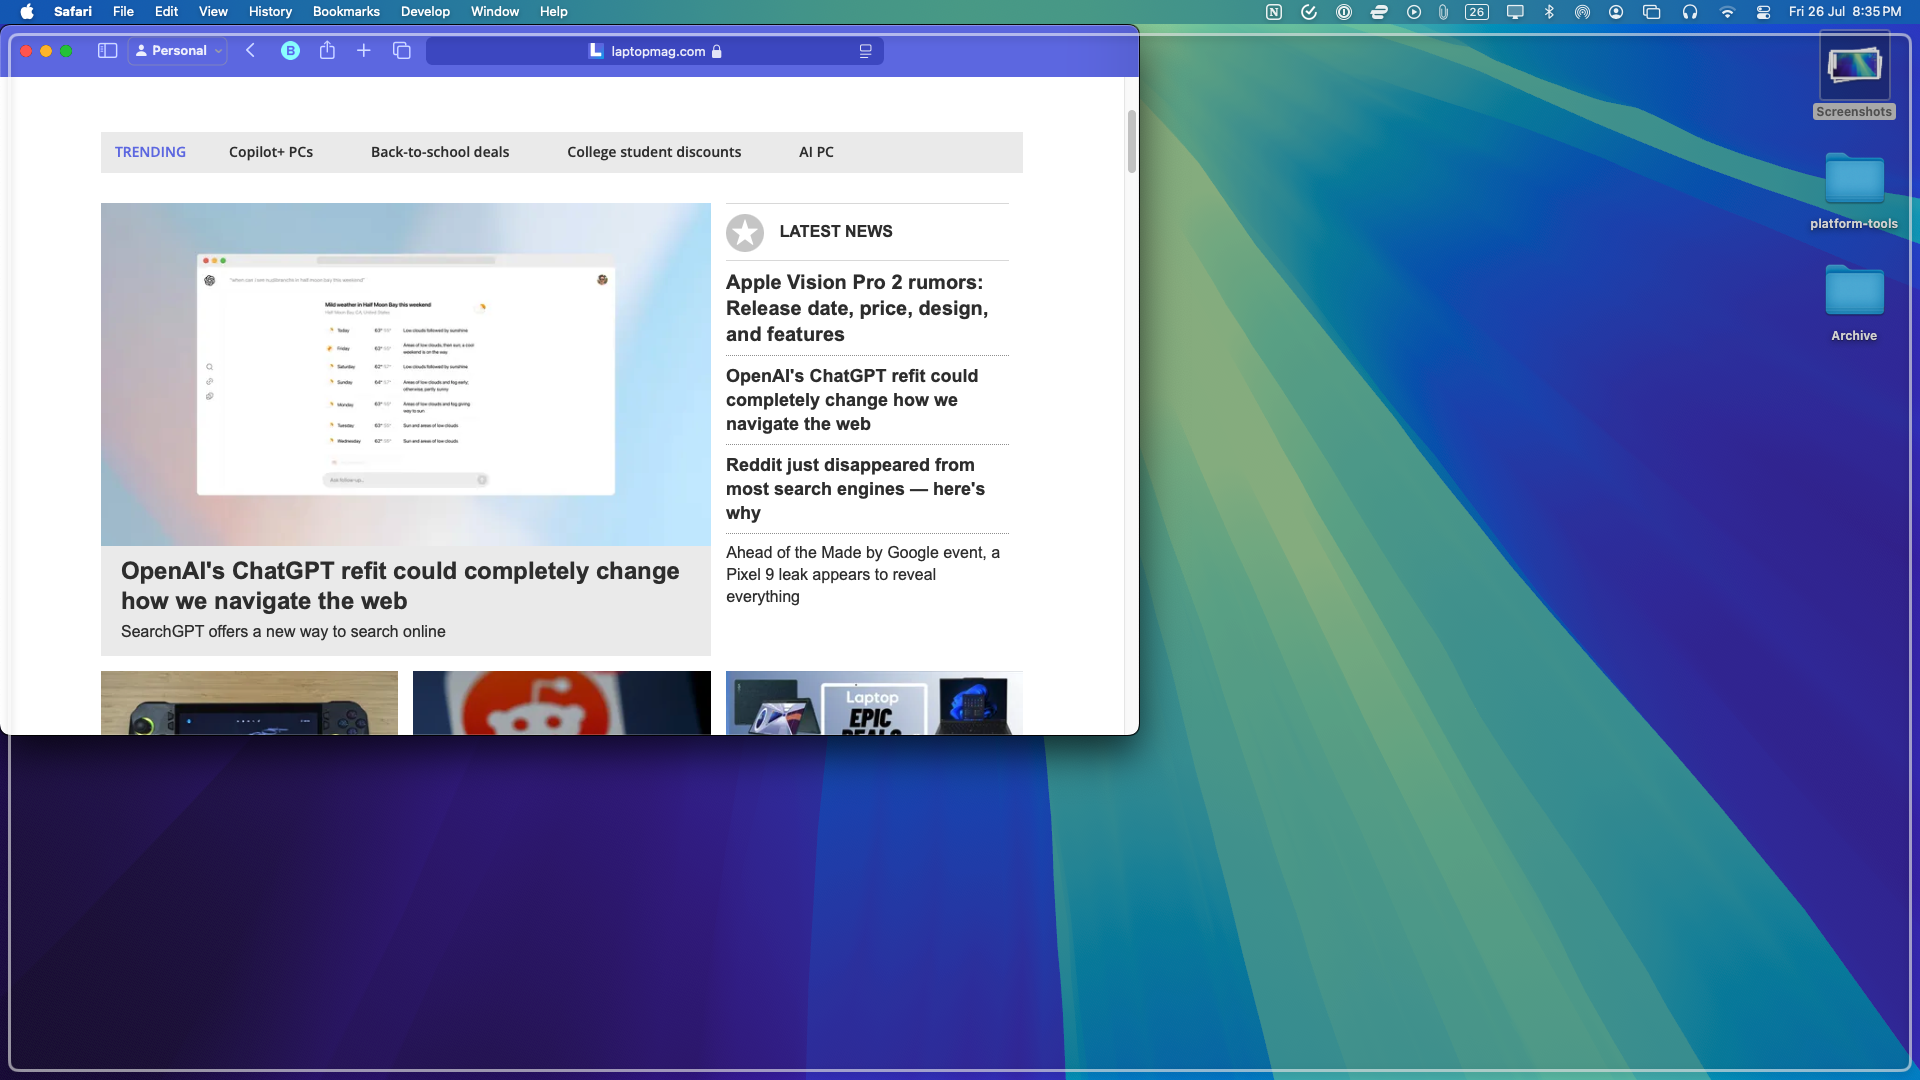This screenshot has width=1920, height=1080.
Task: Open AirDrop menu bar icon
Action: 1582,12
